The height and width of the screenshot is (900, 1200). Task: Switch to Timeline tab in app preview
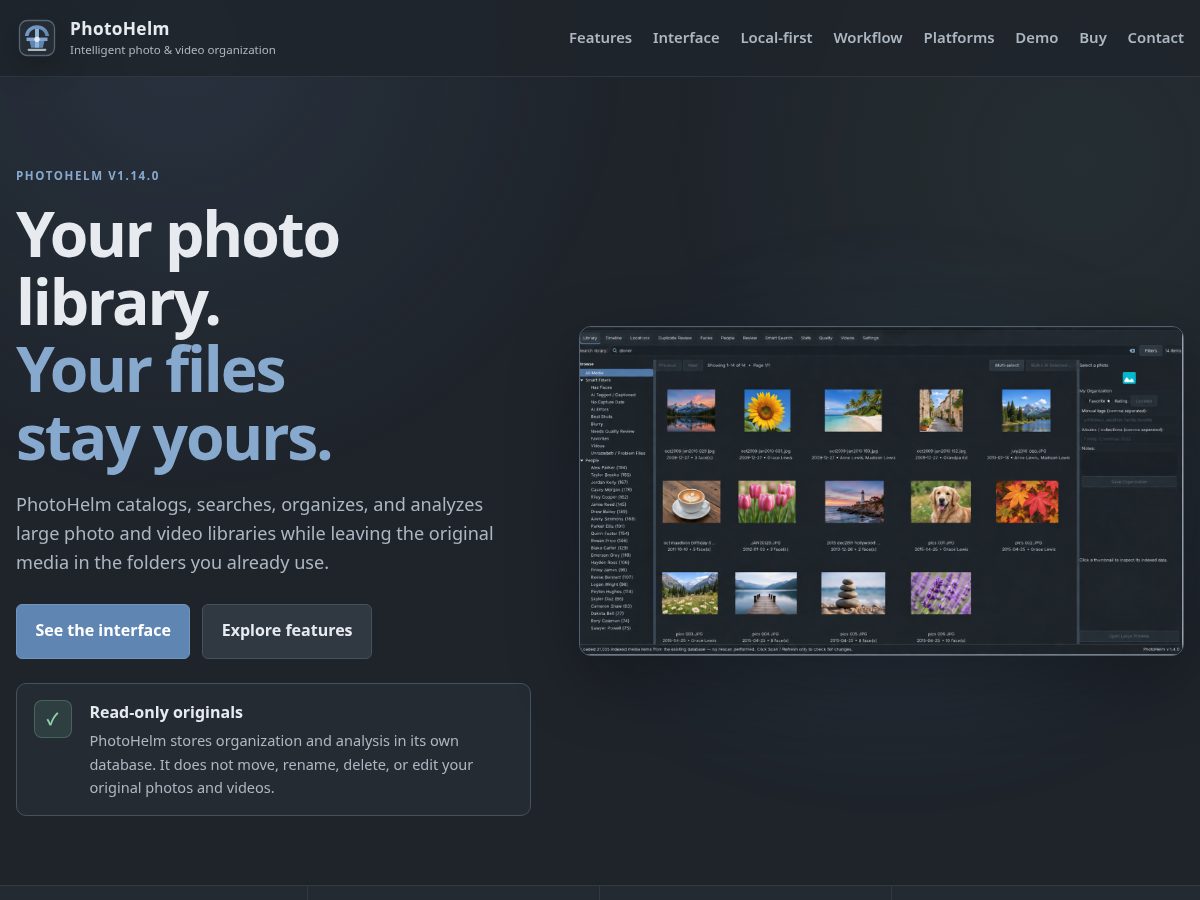[613, 338]
